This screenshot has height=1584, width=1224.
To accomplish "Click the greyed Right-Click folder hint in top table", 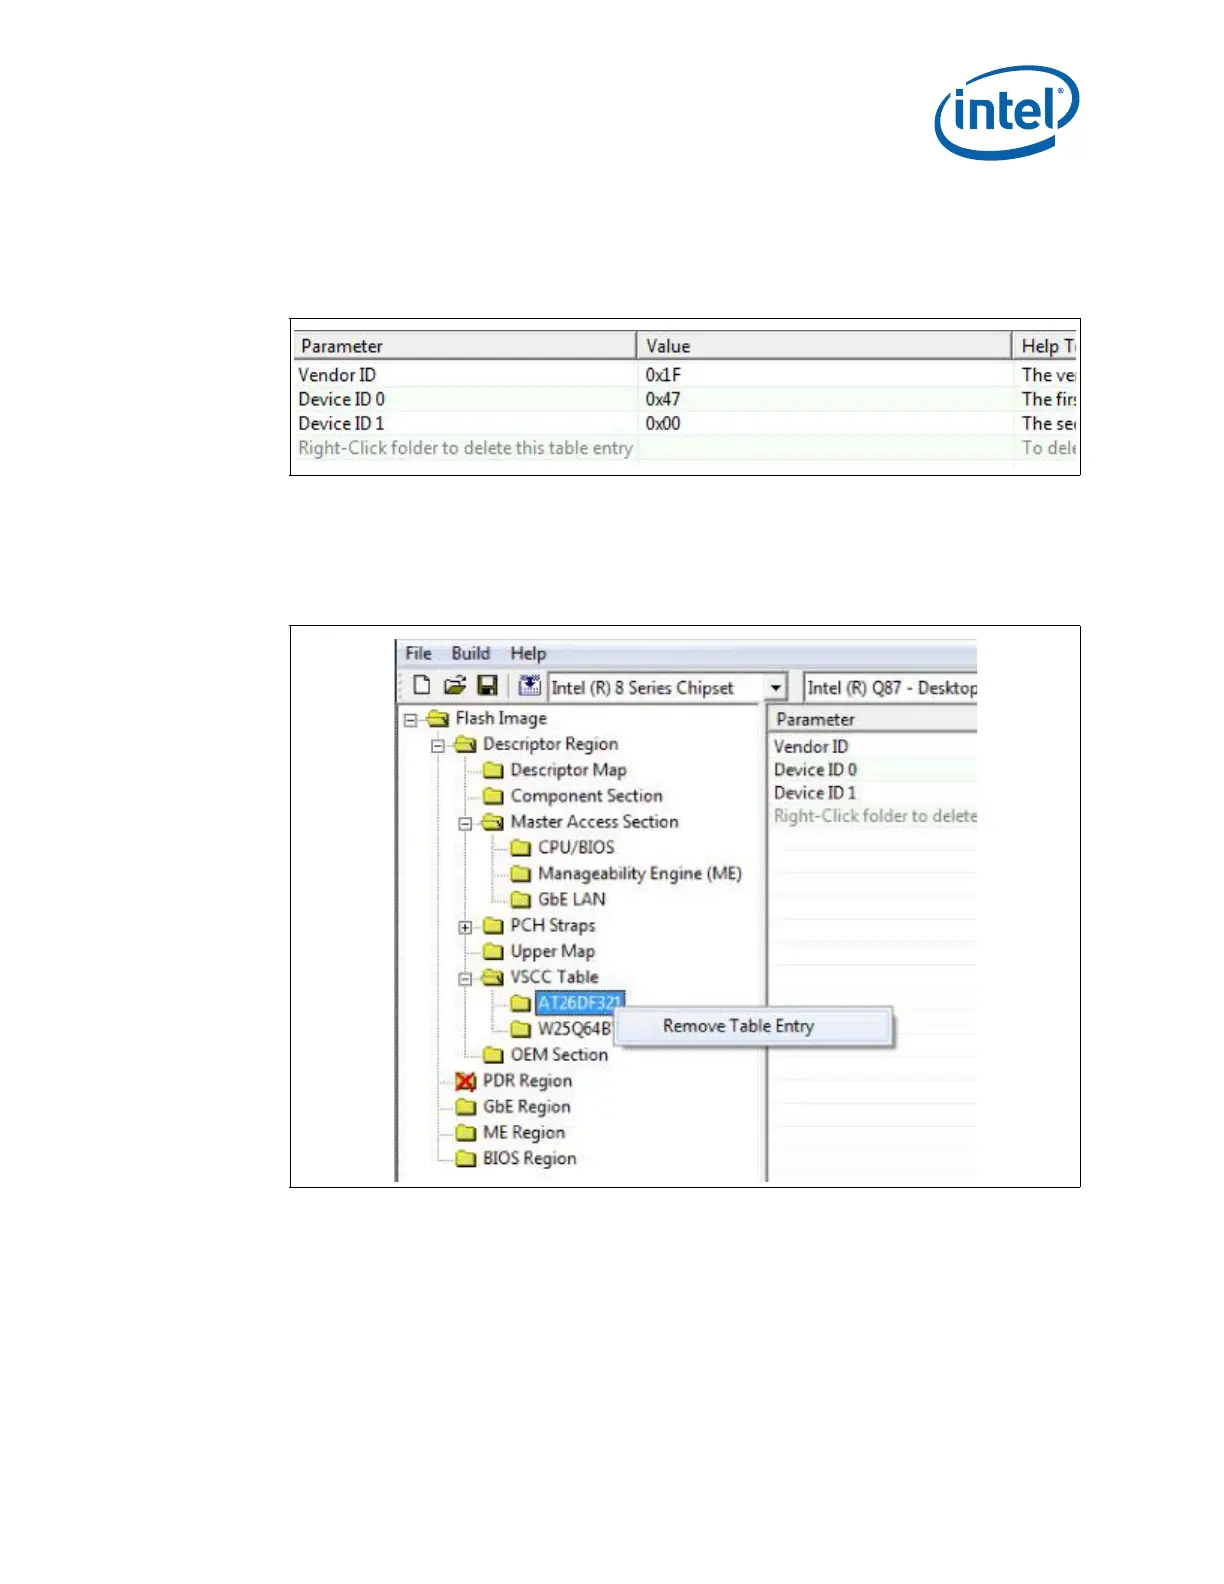I will tap(465, 448).
